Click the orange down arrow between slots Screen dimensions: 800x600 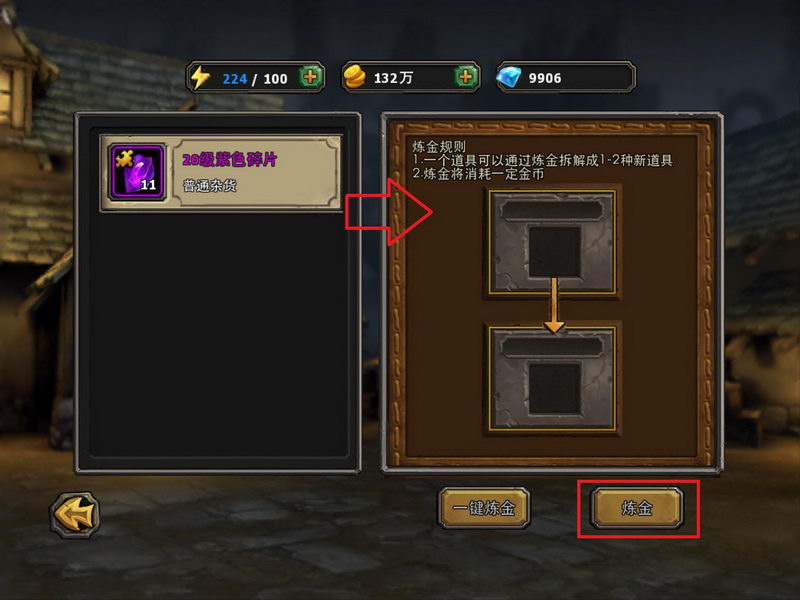pyautogui.click(x=554, y=305)
